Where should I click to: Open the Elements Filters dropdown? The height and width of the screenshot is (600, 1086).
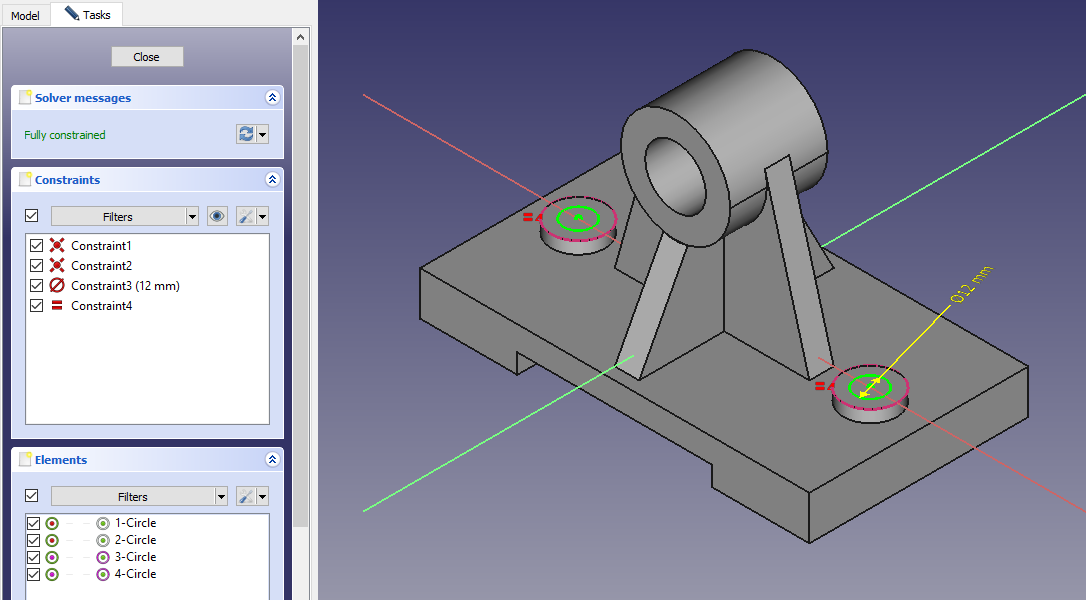click(139, 496)
